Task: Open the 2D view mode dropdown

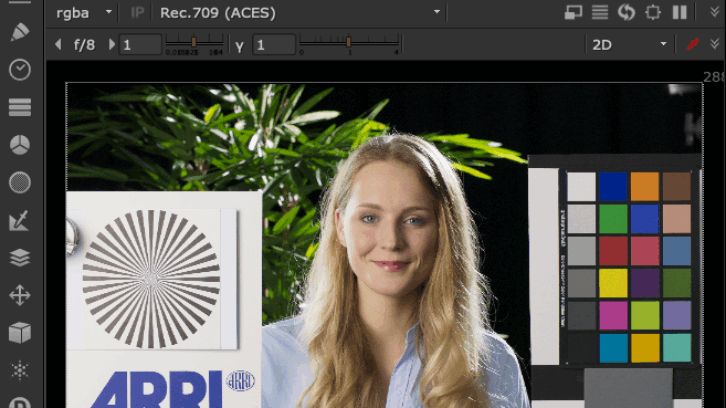Action: click(x=629, y=45)
